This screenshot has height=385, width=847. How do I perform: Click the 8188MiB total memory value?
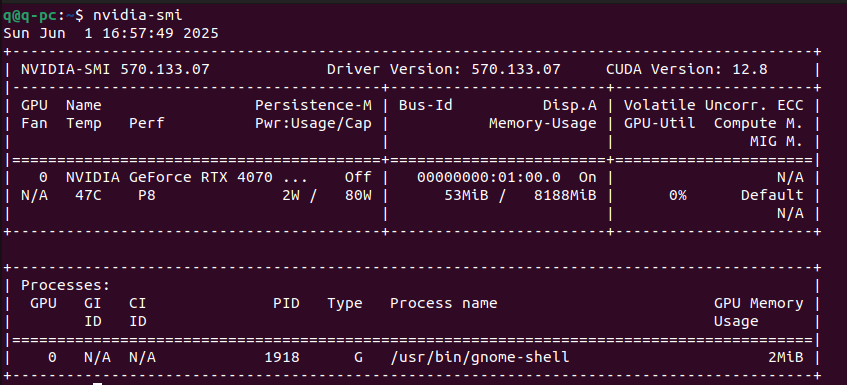(565, 195)
